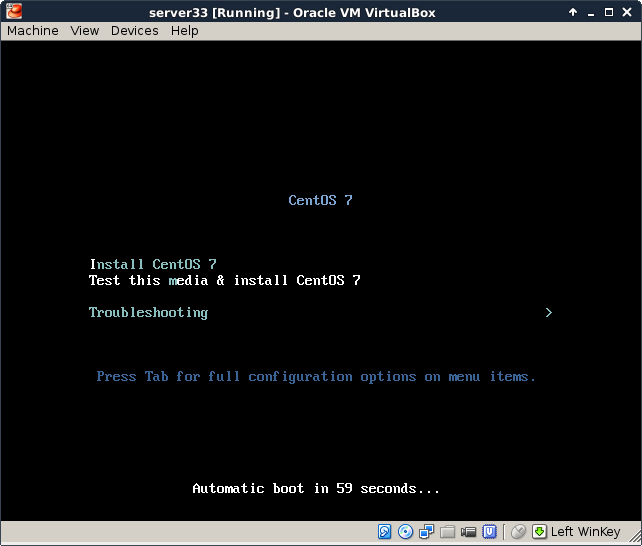Click the optical disc activity icon
642x546 pixels.
pos(405,532)
